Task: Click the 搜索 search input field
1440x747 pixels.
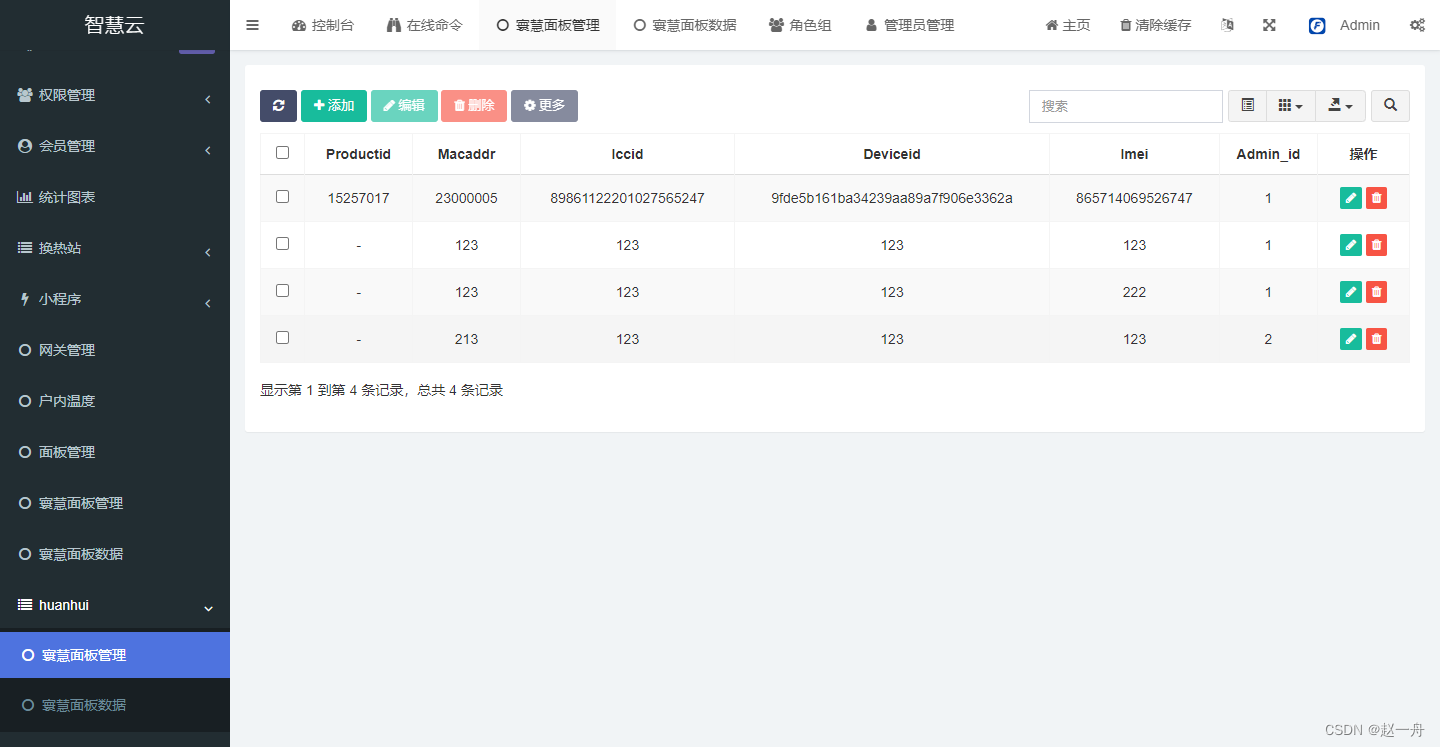Action: coord(1126,106)
